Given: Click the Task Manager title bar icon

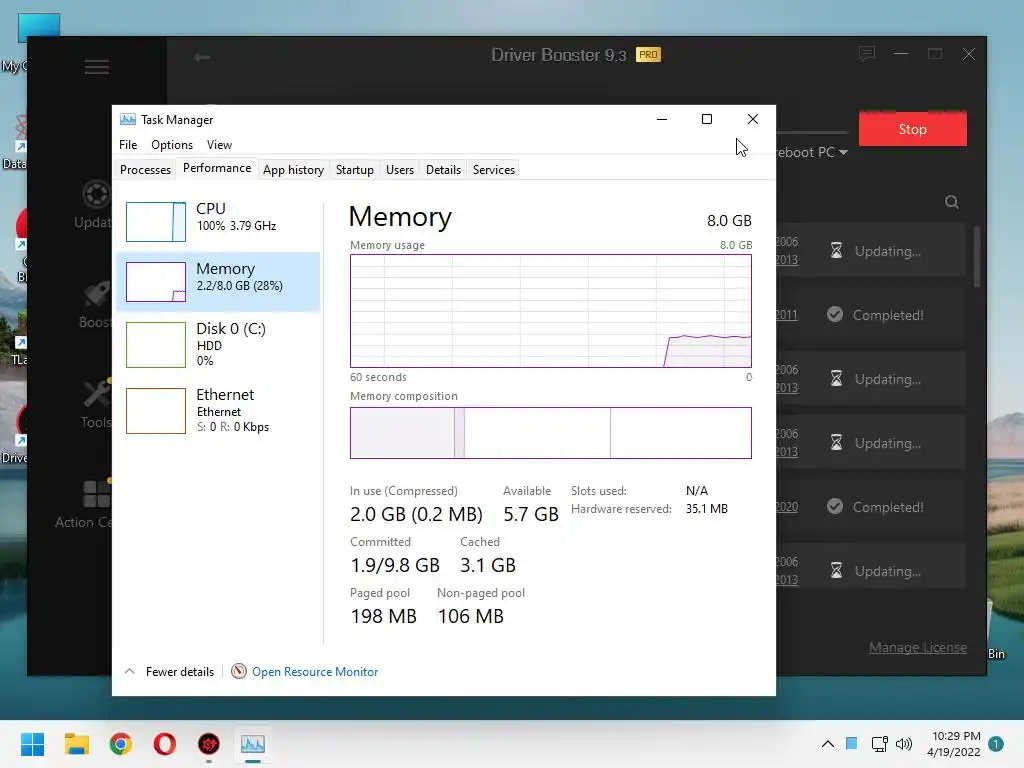Looking at the screenshot, I should pos(128,120).
